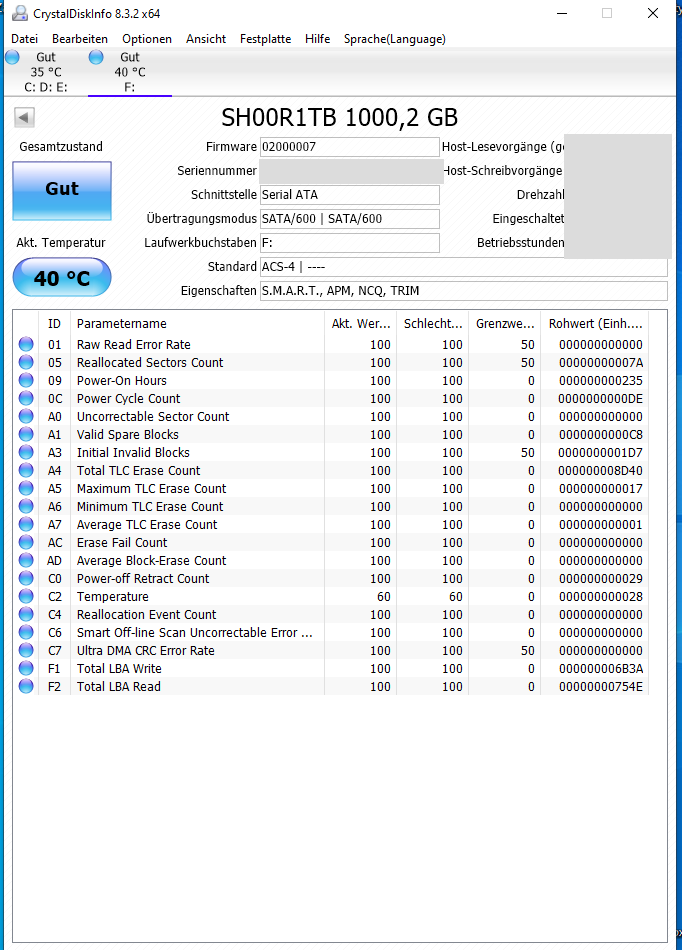
Task: Click the Eigenschaften field S.M.A.R.T., APM, NCQ, TRIM
Action: click(463, 291)
